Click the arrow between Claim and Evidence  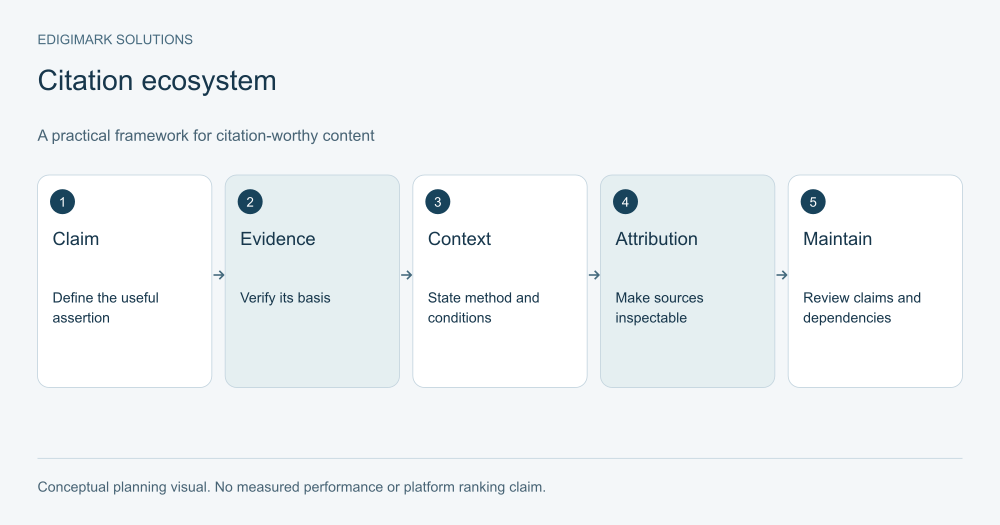point(219,275)
